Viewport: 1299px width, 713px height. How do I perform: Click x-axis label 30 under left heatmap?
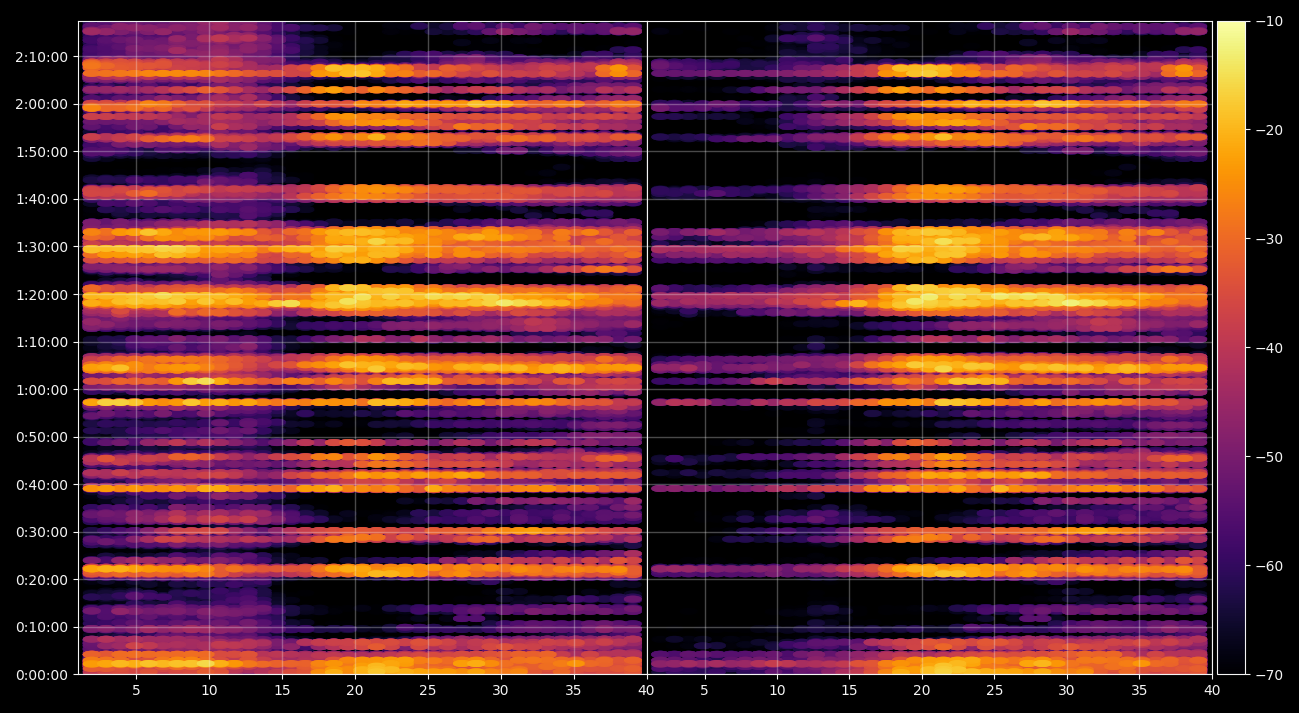501,690
